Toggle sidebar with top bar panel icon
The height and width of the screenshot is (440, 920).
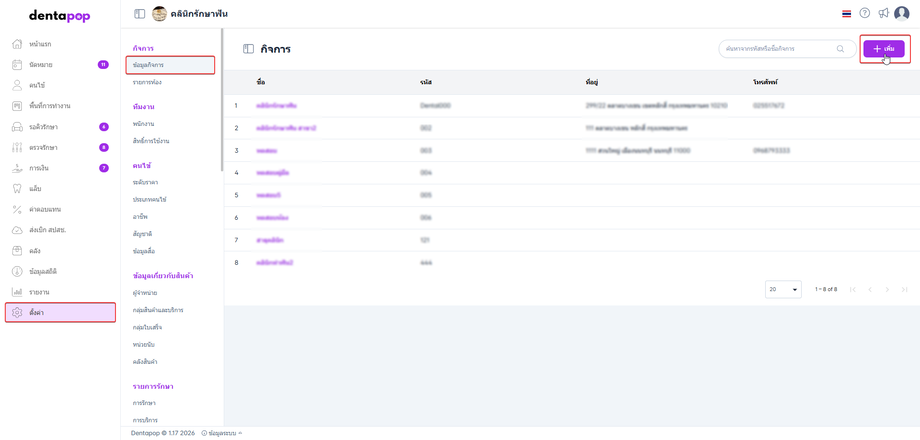point(140,13)
